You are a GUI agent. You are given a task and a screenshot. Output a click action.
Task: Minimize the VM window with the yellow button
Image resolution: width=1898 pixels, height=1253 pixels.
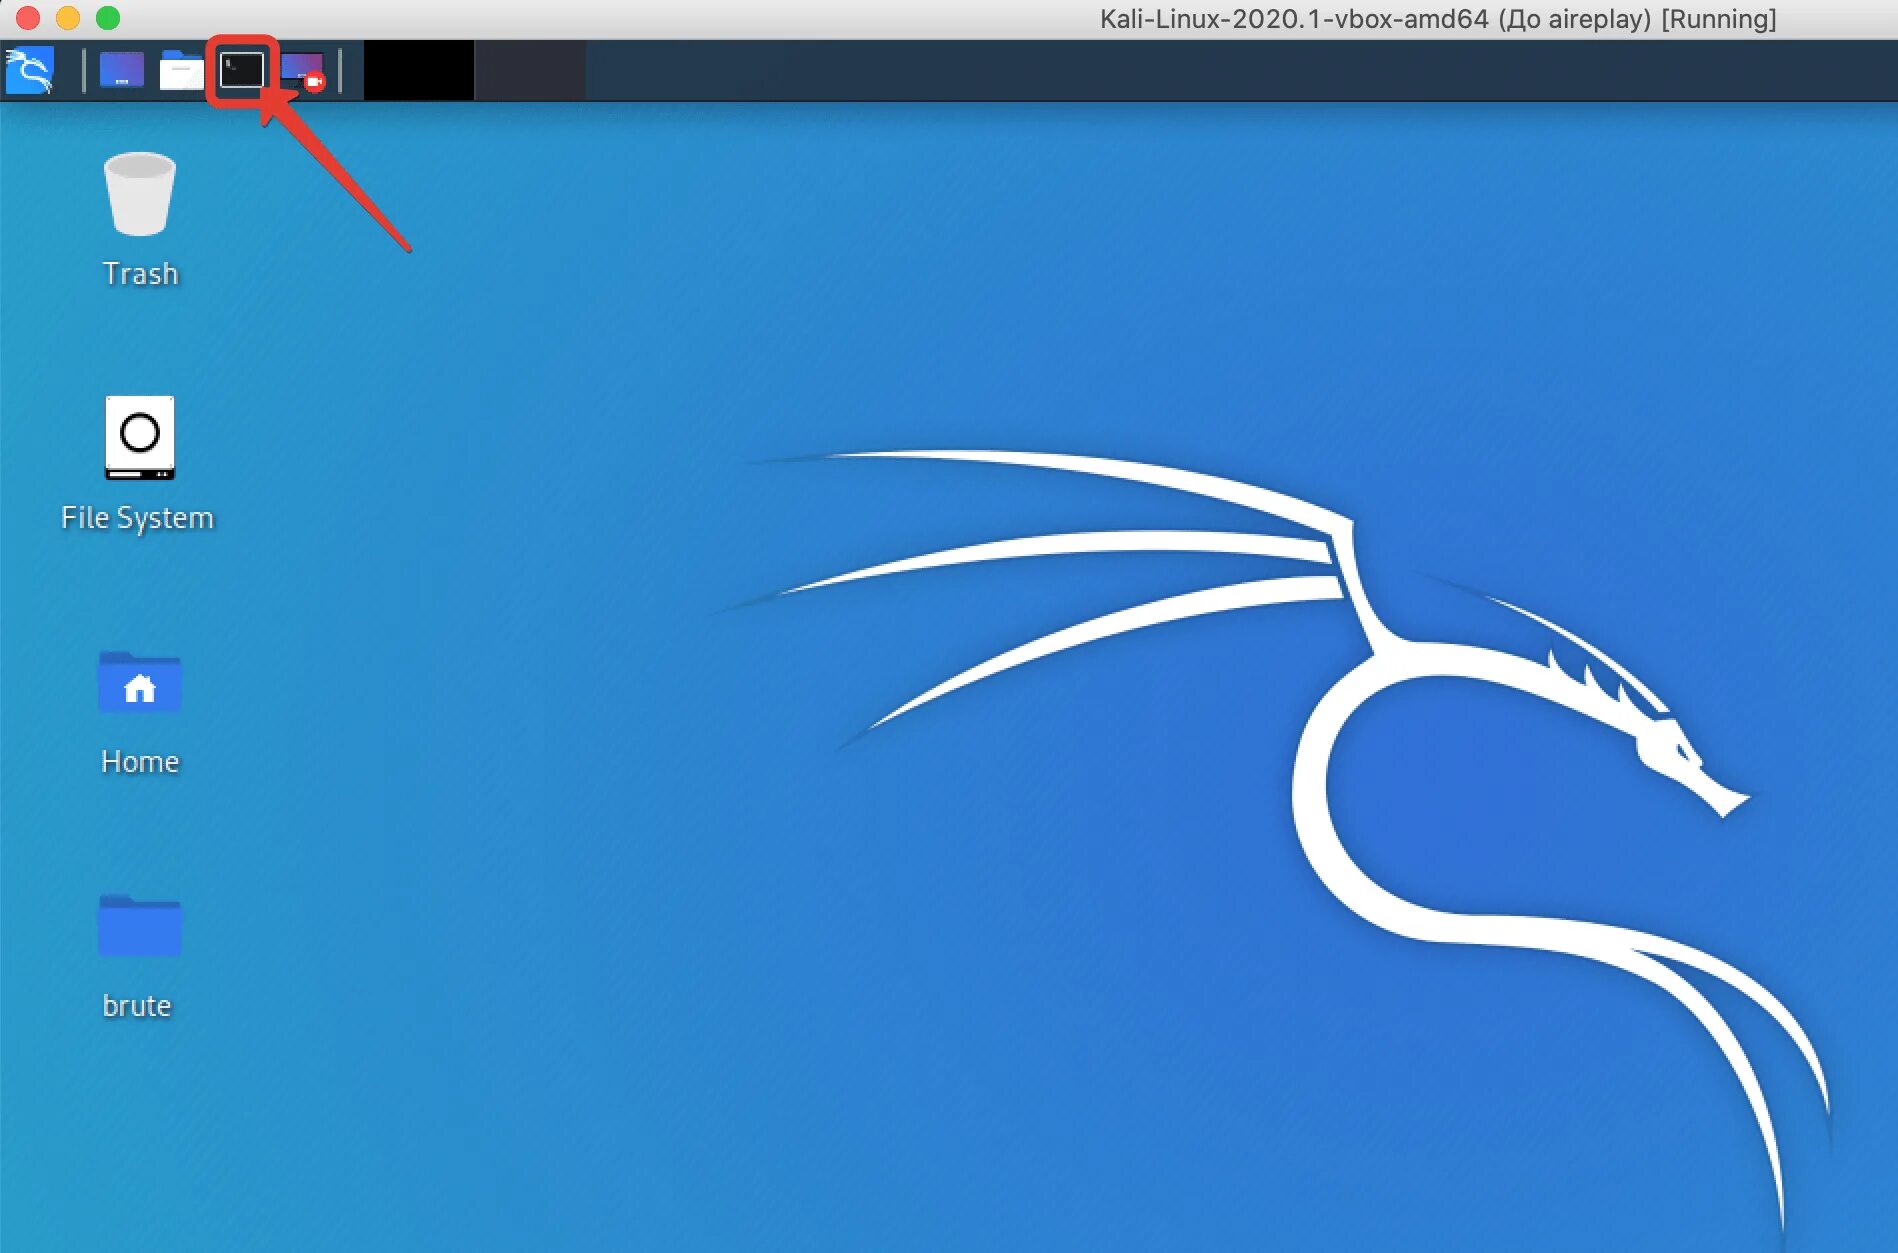68,18
